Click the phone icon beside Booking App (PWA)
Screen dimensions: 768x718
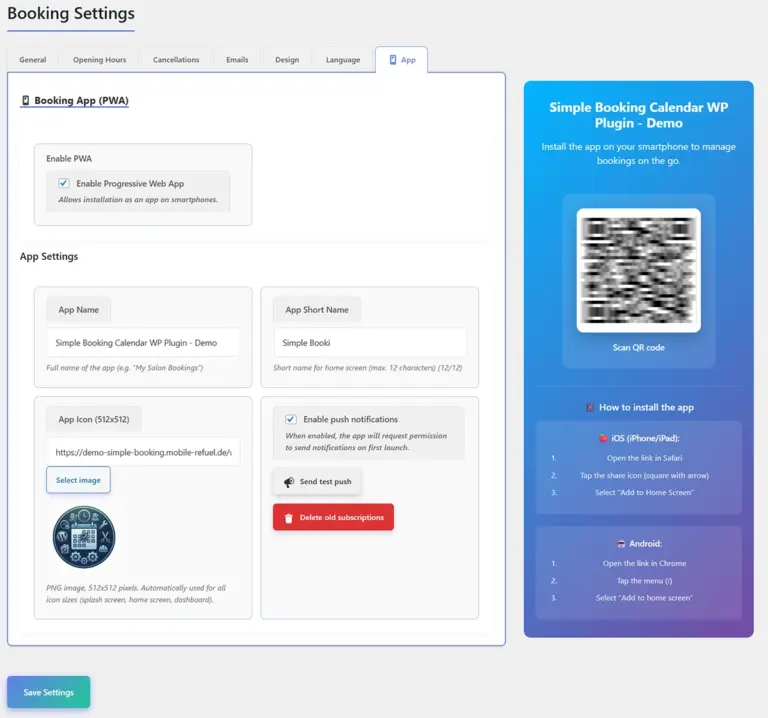click(25, 100)
